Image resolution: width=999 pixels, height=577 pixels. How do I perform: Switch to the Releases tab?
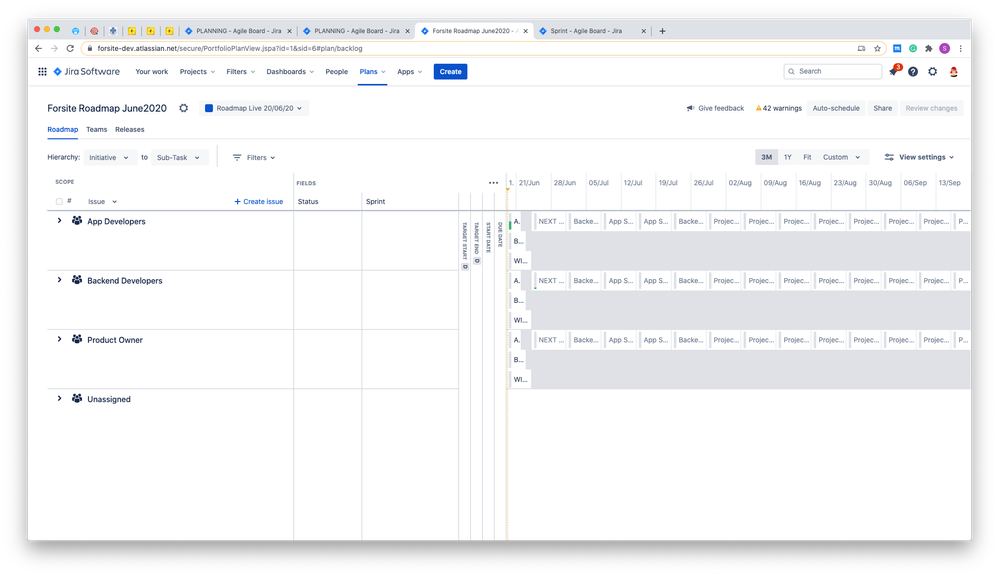click(x=129, y=129)
